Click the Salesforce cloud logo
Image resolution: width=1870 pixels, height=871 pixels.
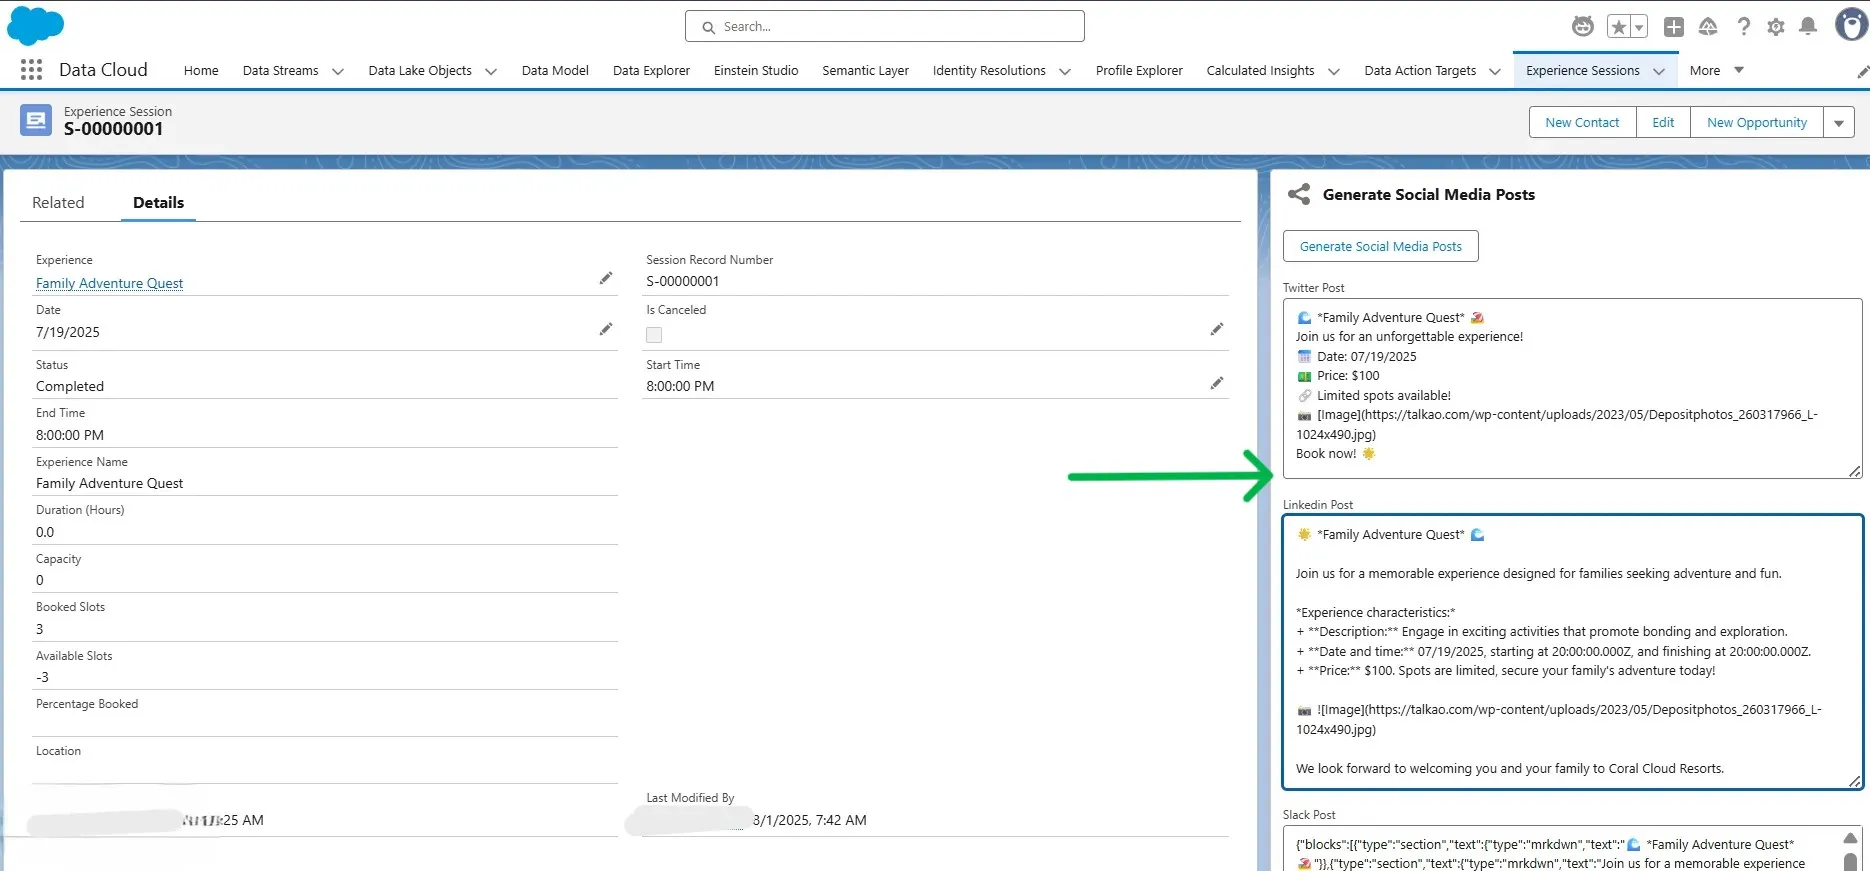[x=35, y=26]
